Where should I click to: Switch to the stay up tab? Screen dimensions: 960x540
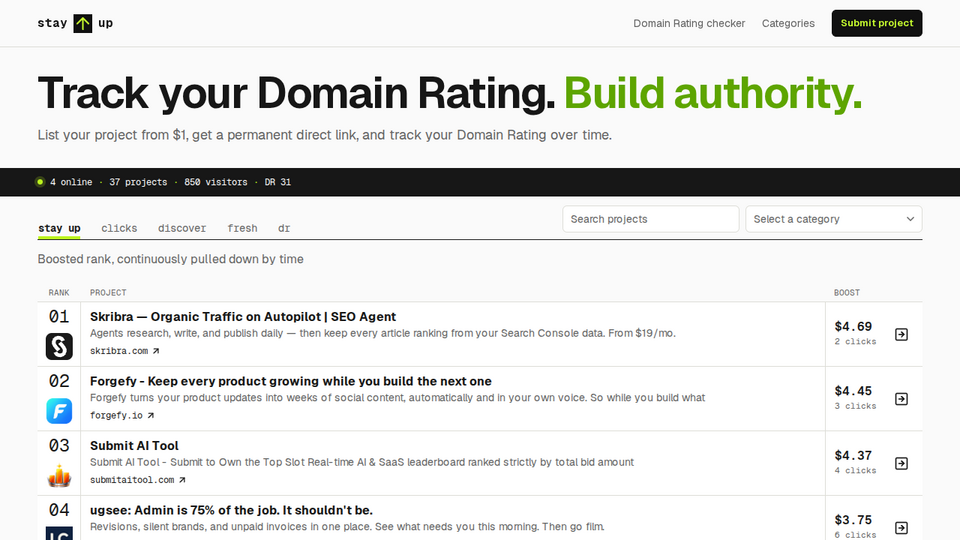click(x=59, y=228)
